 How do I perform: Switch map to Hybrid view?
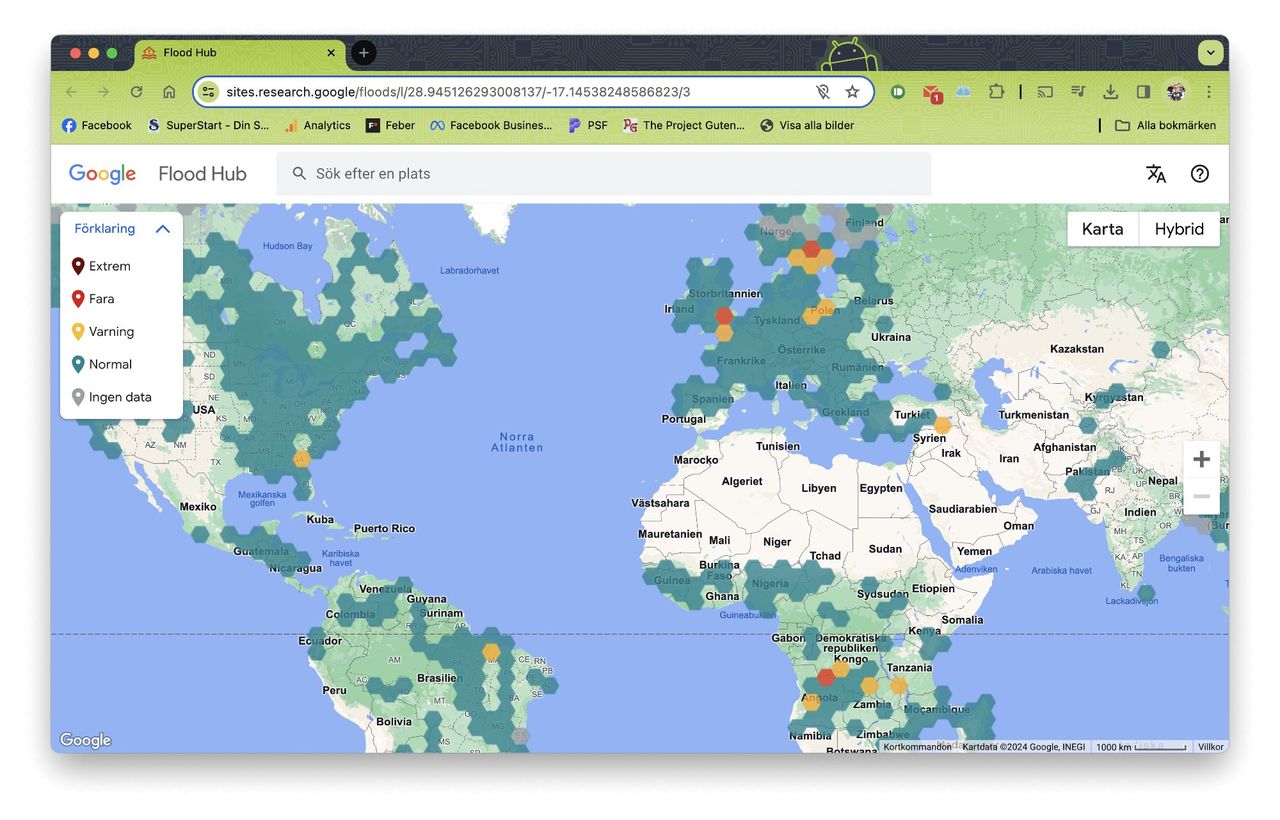1179,229
